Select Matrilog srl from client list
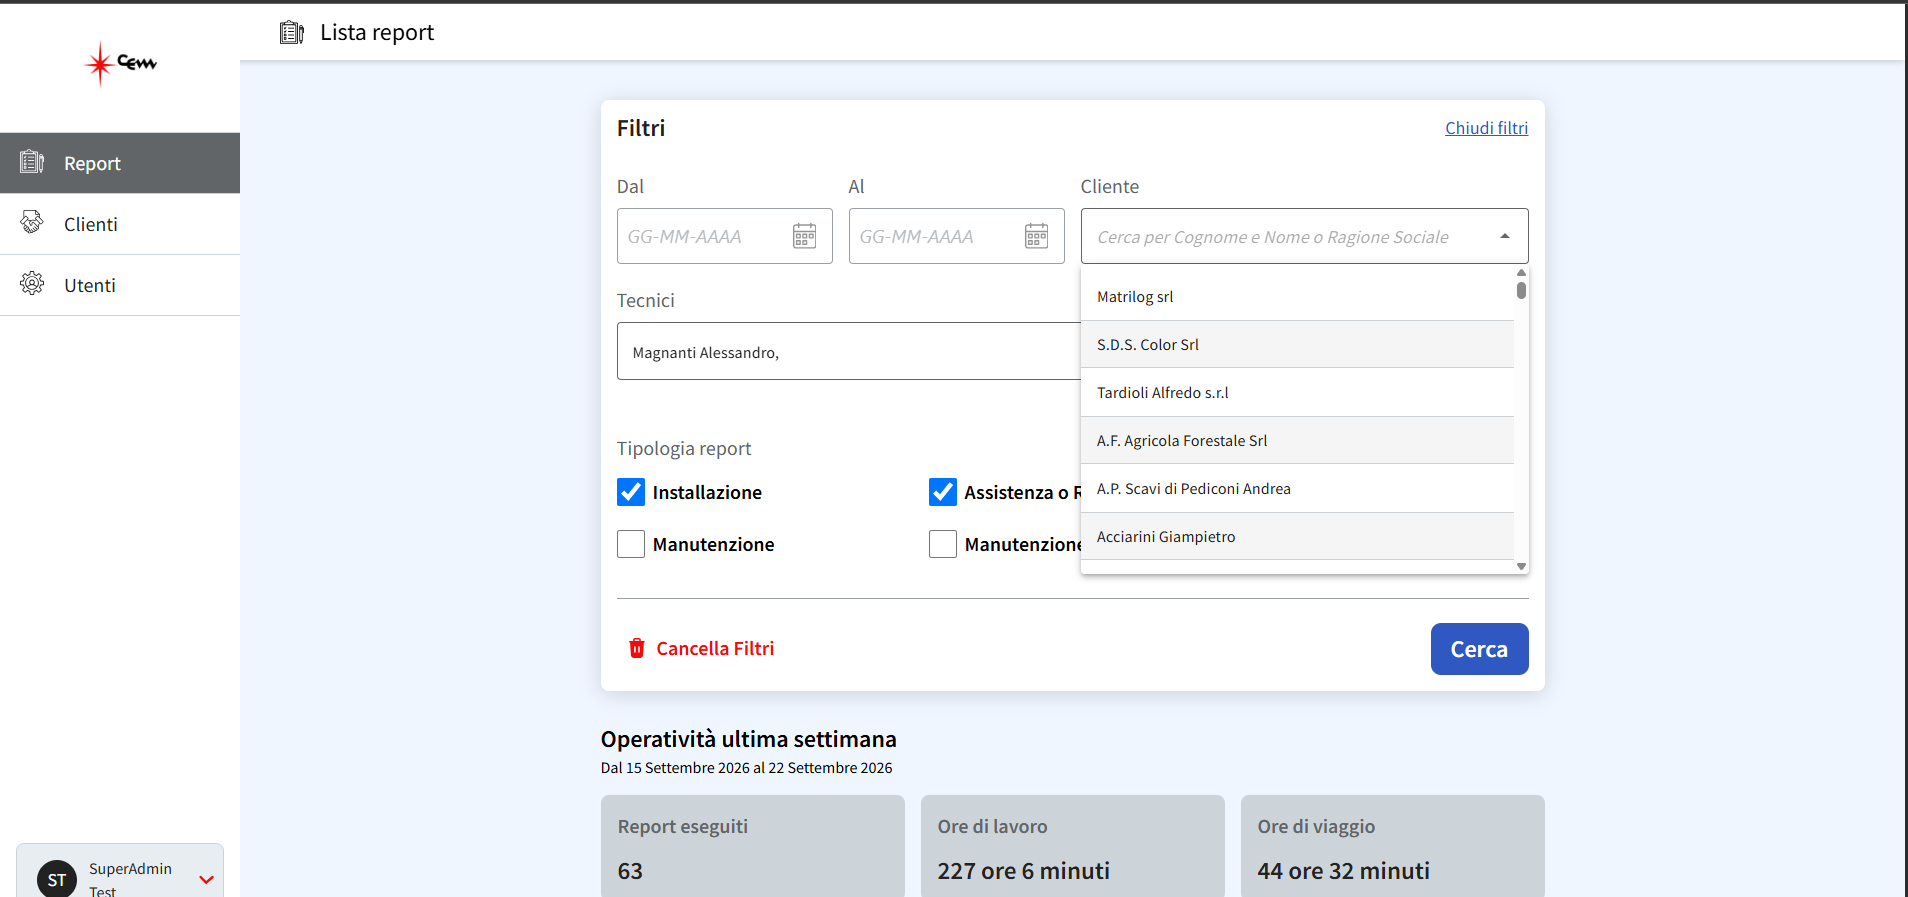This screenshot has width=1908, height=897. (x=1297, y=297)
